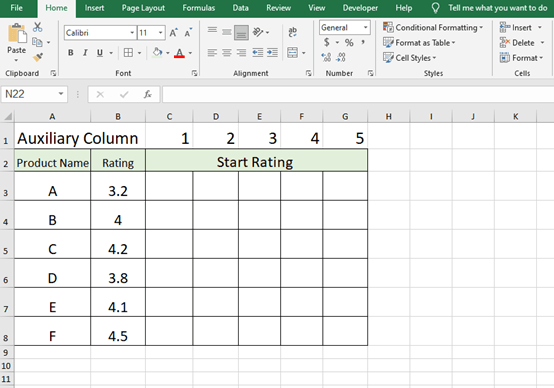This screenshot has height=388, width=554.
Task: Toggle Underline formatting
Action: [x=100, y=53]
